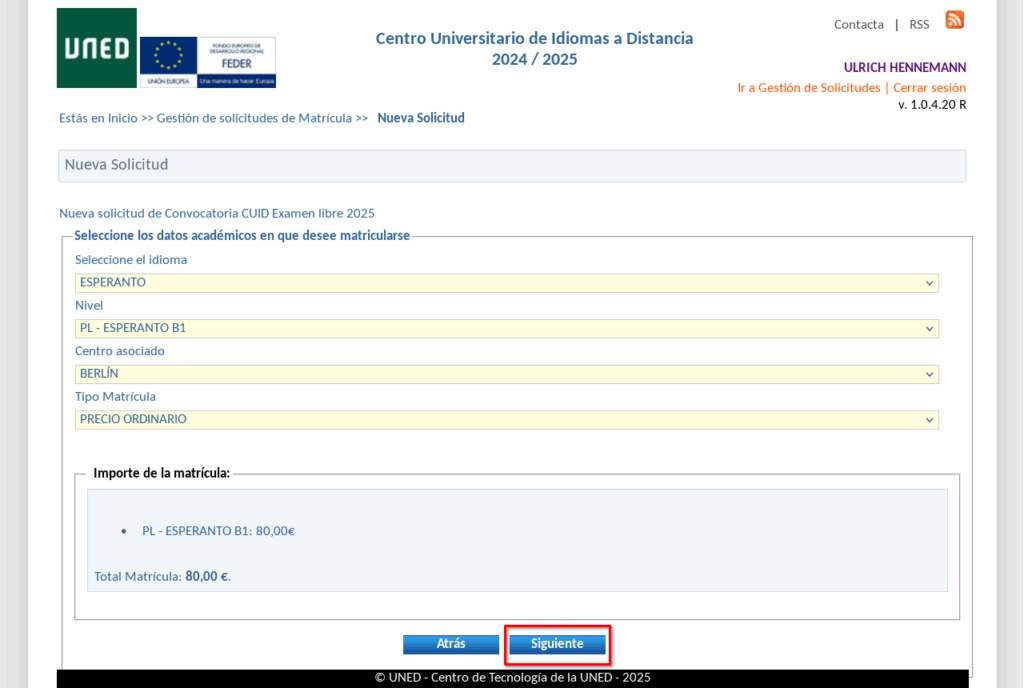Open the Contacta link
Screen dimensions: 1024x688
click(858, 24)
